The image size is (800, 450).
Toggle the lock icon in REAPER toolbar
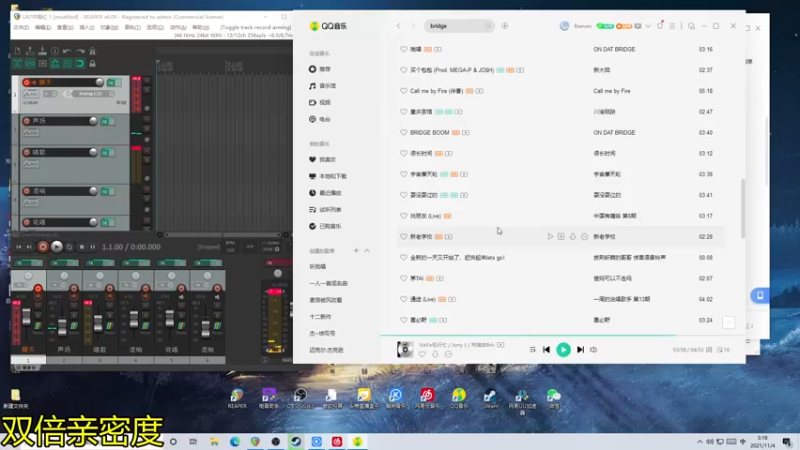92,64
